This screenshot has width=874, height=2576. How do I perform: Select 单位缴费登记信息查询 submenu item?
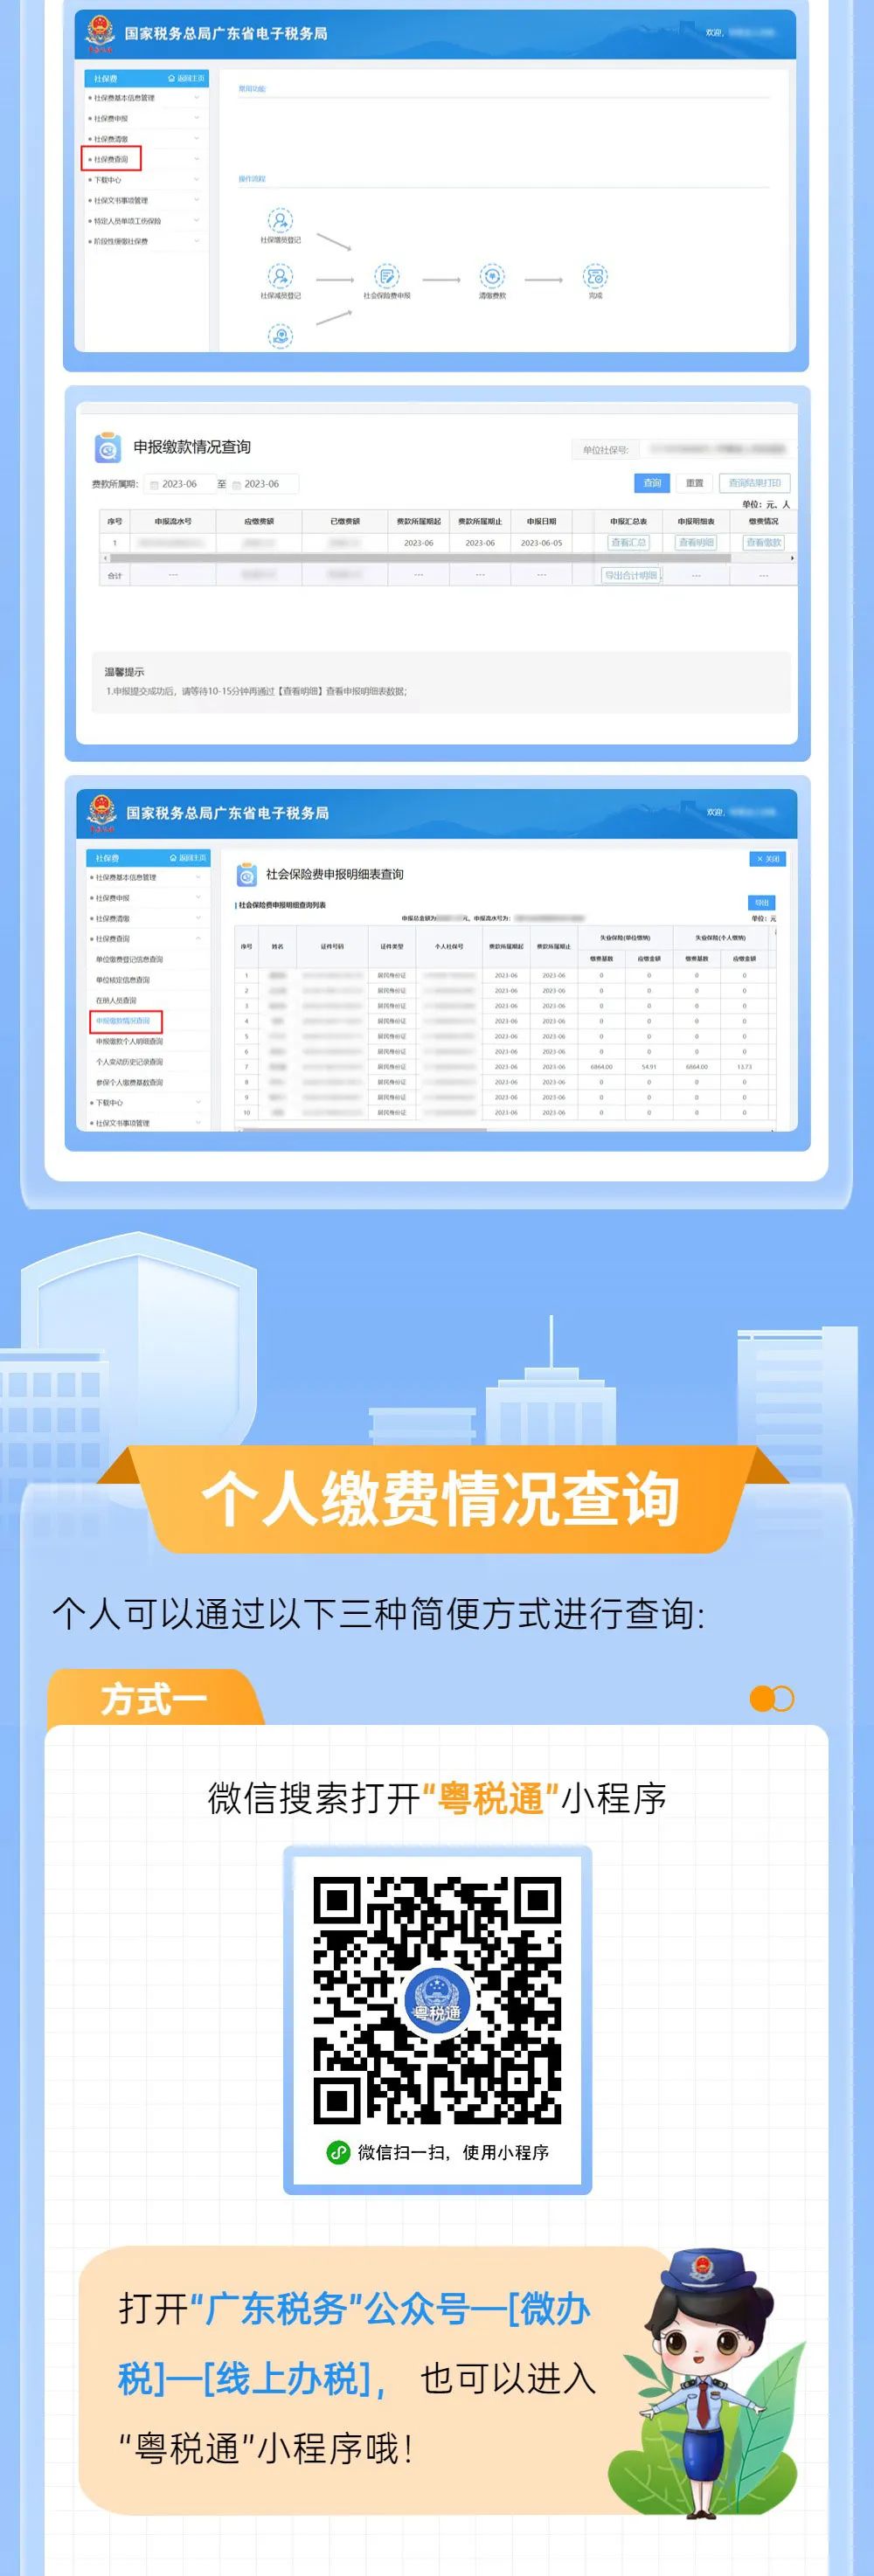pos(129,959)
